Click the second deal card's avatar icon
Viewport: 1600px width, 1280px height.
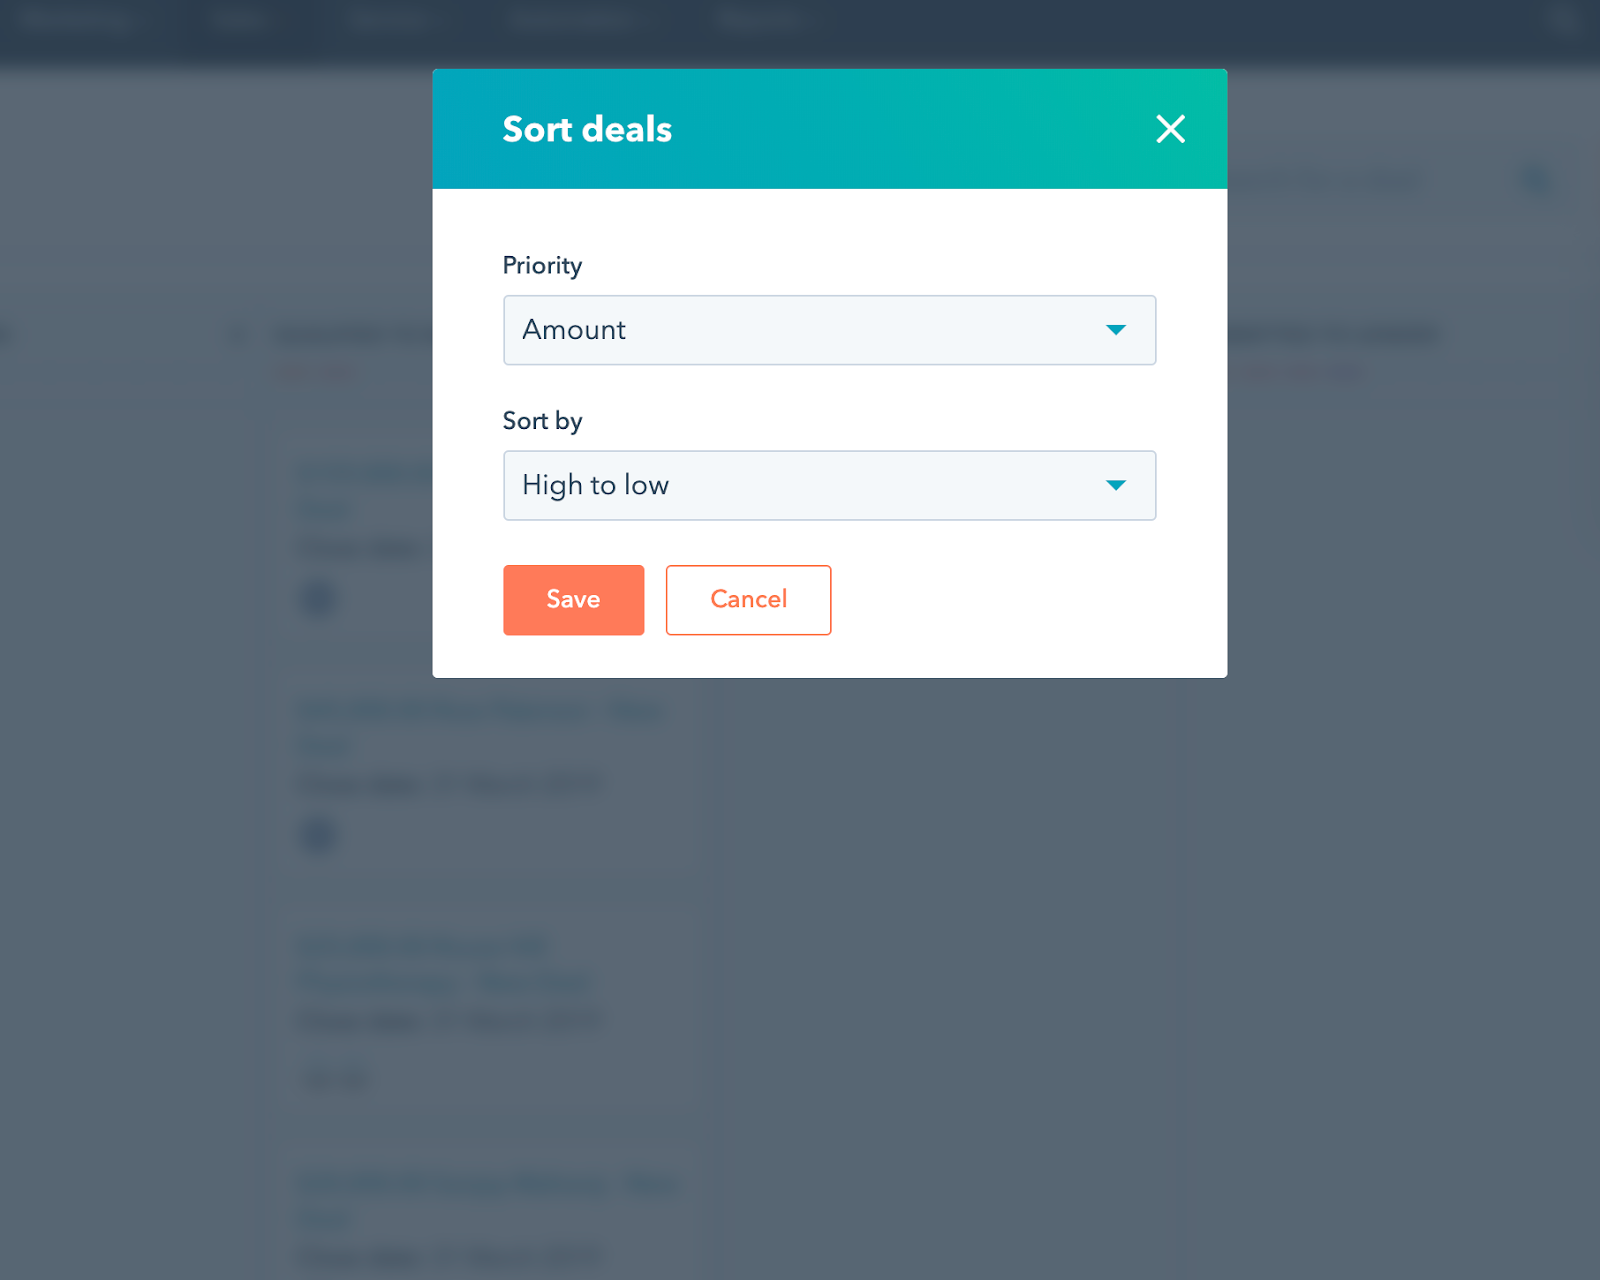pyautogui.click(x=319, y=835)
